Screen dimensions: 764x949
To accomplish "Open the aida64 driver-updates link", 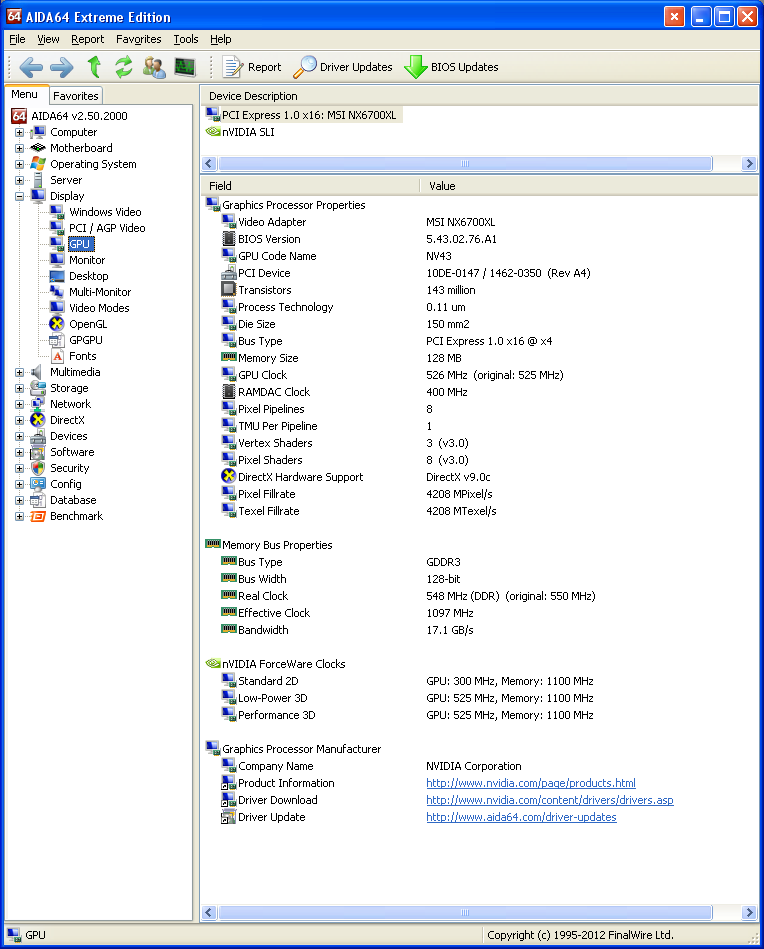I will pyautogui.click(x=521, y=816).
